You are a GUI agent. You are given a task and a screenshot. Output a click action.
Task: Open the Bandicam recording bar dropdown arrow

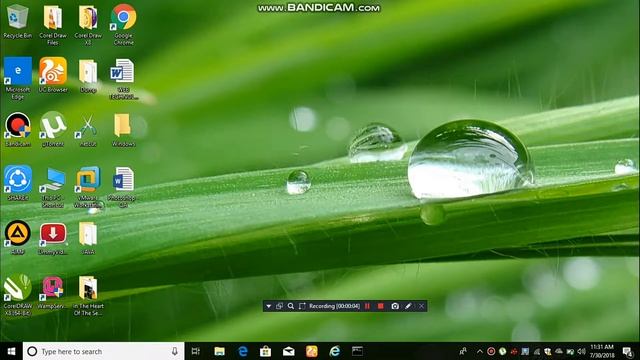(269, 306)
